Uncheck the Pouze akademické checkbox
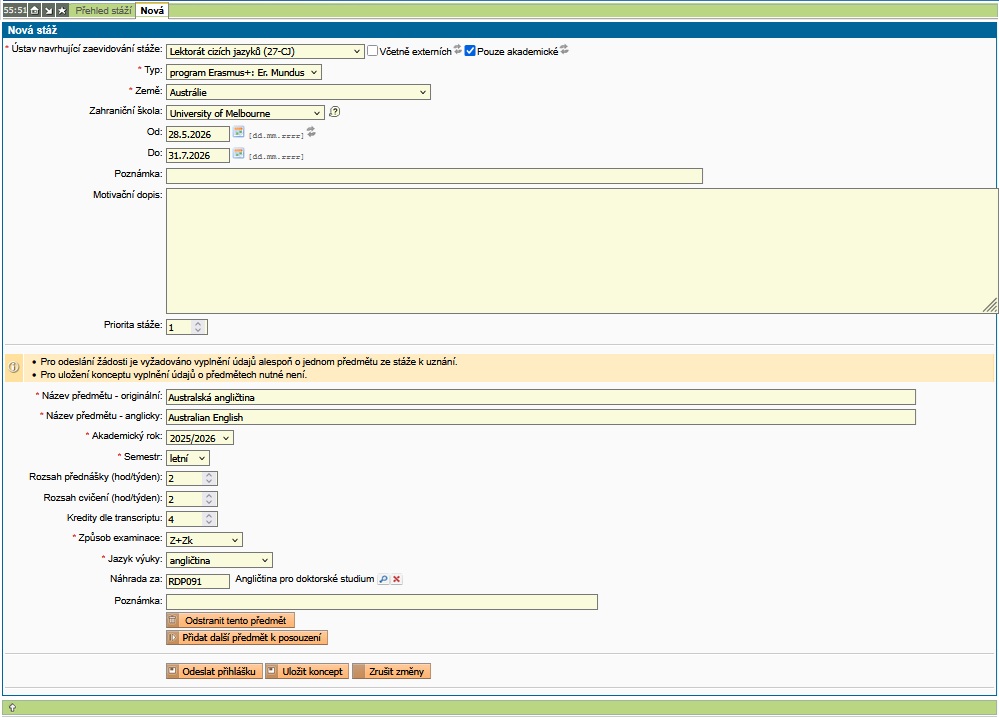The width and height of the screenshot is (999, 717). pos(470,51)
